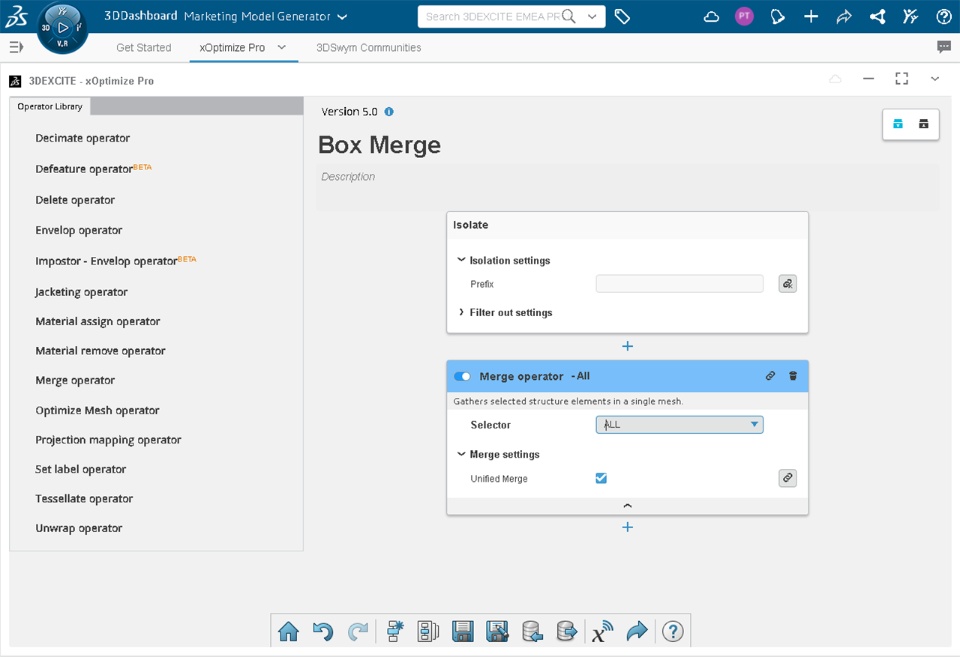Click the blue share arrow in bottom toolbar
The height and width of the screenshot is (657, 960).
pos(637,631)
